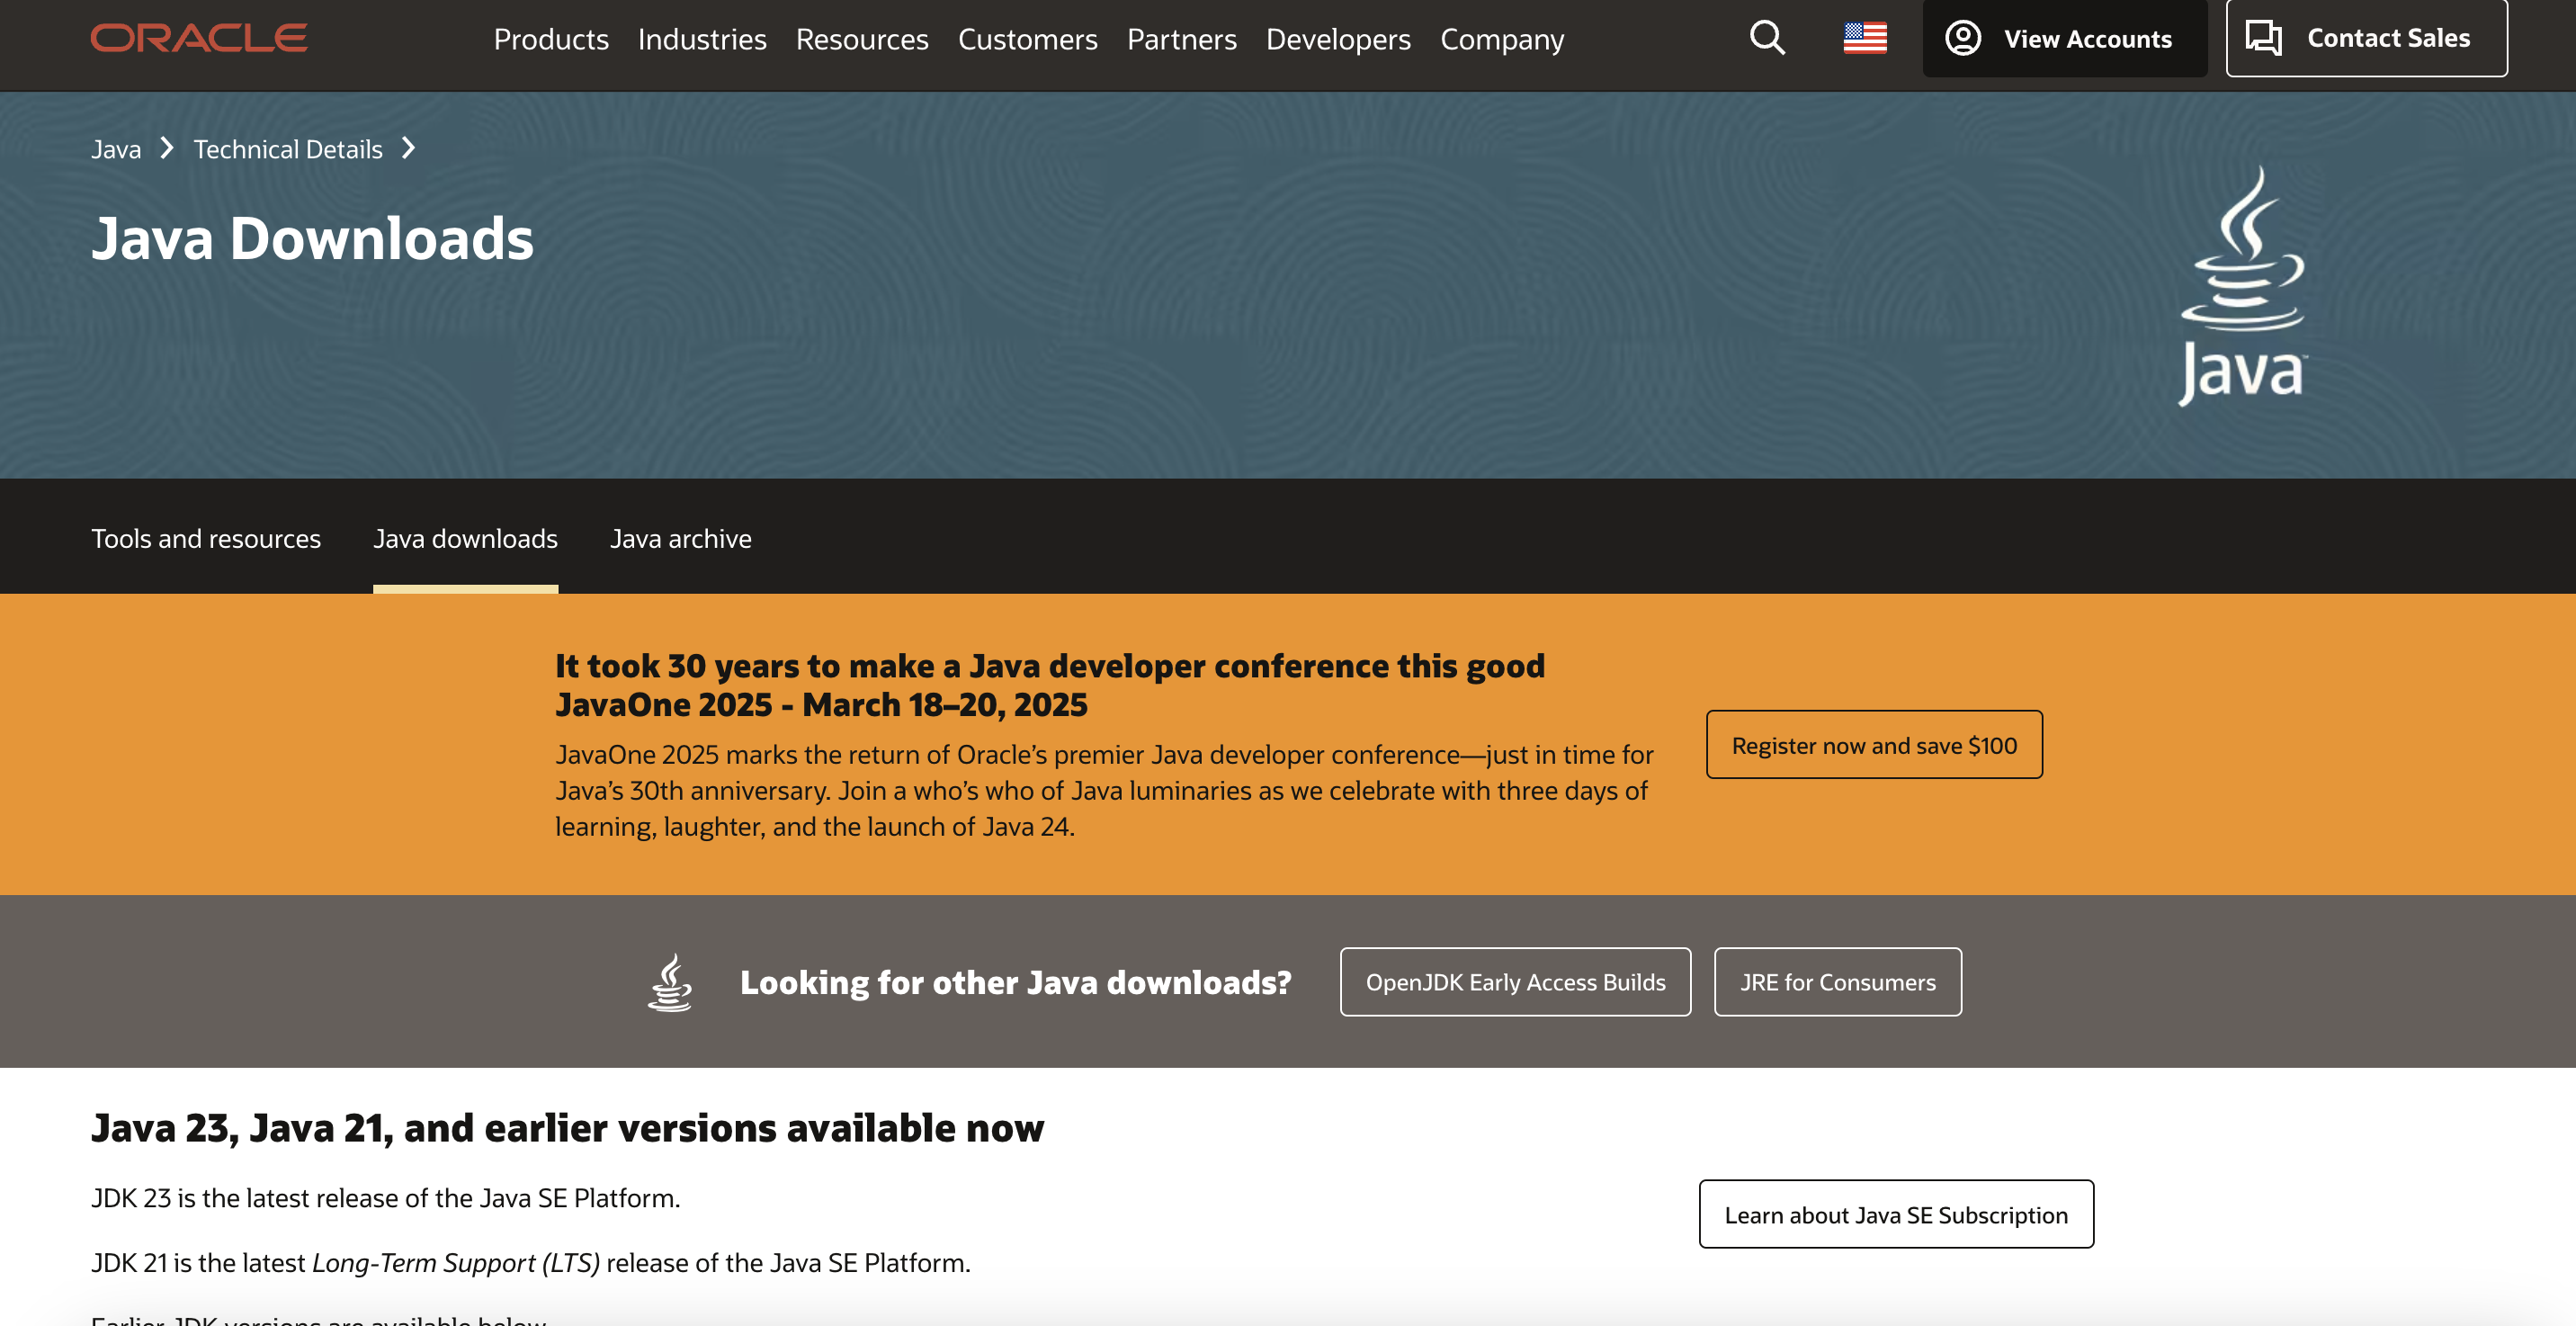
Task: Click the US flag country selector
Action: pyautogui.click(x=1865, y=38)
